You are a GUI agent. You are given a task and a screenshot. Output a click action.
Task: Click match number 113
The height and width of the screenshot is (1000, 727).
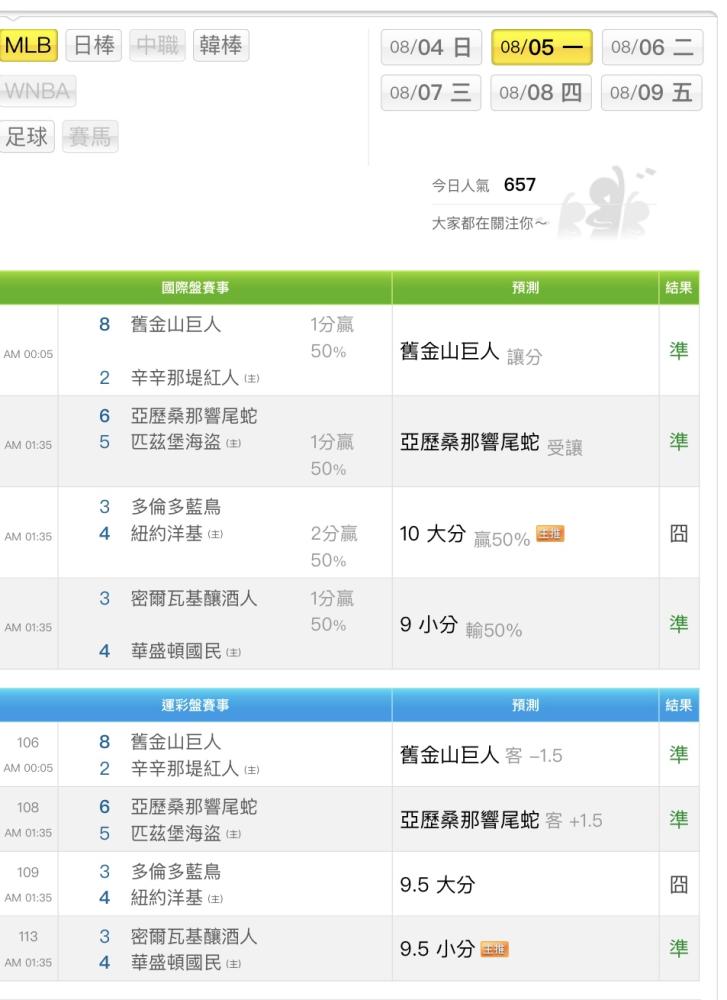(x=28, y=937)
